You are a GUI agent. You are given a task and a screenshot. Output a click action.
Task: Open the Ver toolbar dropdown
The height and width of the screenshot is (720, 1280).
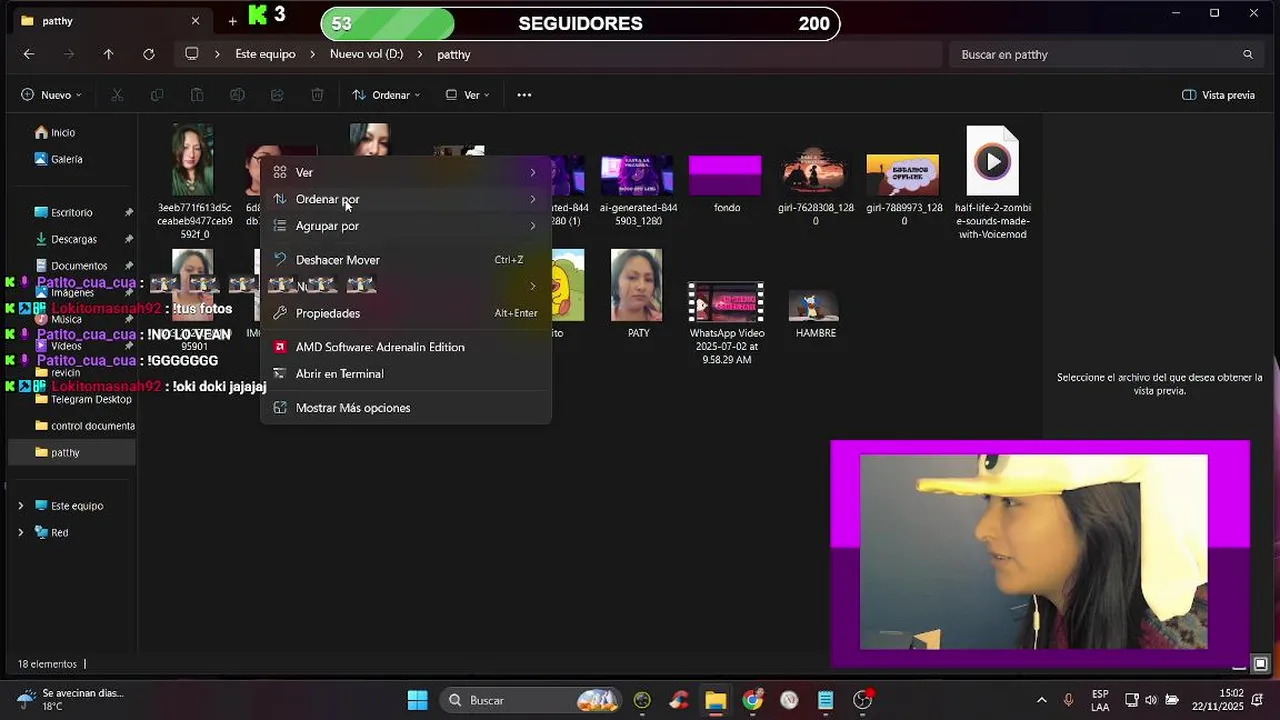(467, 95)
